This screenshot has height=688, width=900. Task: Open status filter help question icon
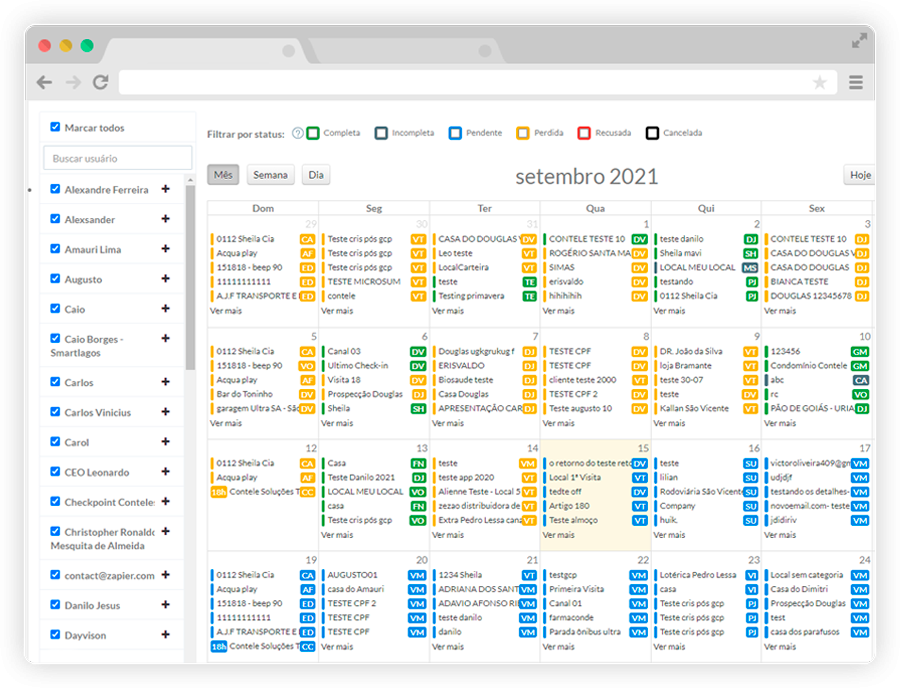coord(297,133)
